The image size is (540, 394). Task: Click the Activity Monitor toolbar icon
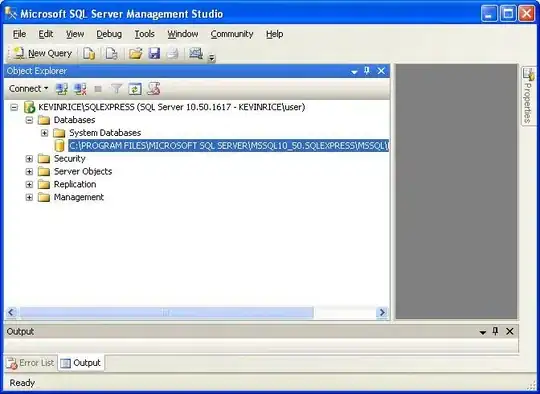pyautogui.click(x=196, y=53)
